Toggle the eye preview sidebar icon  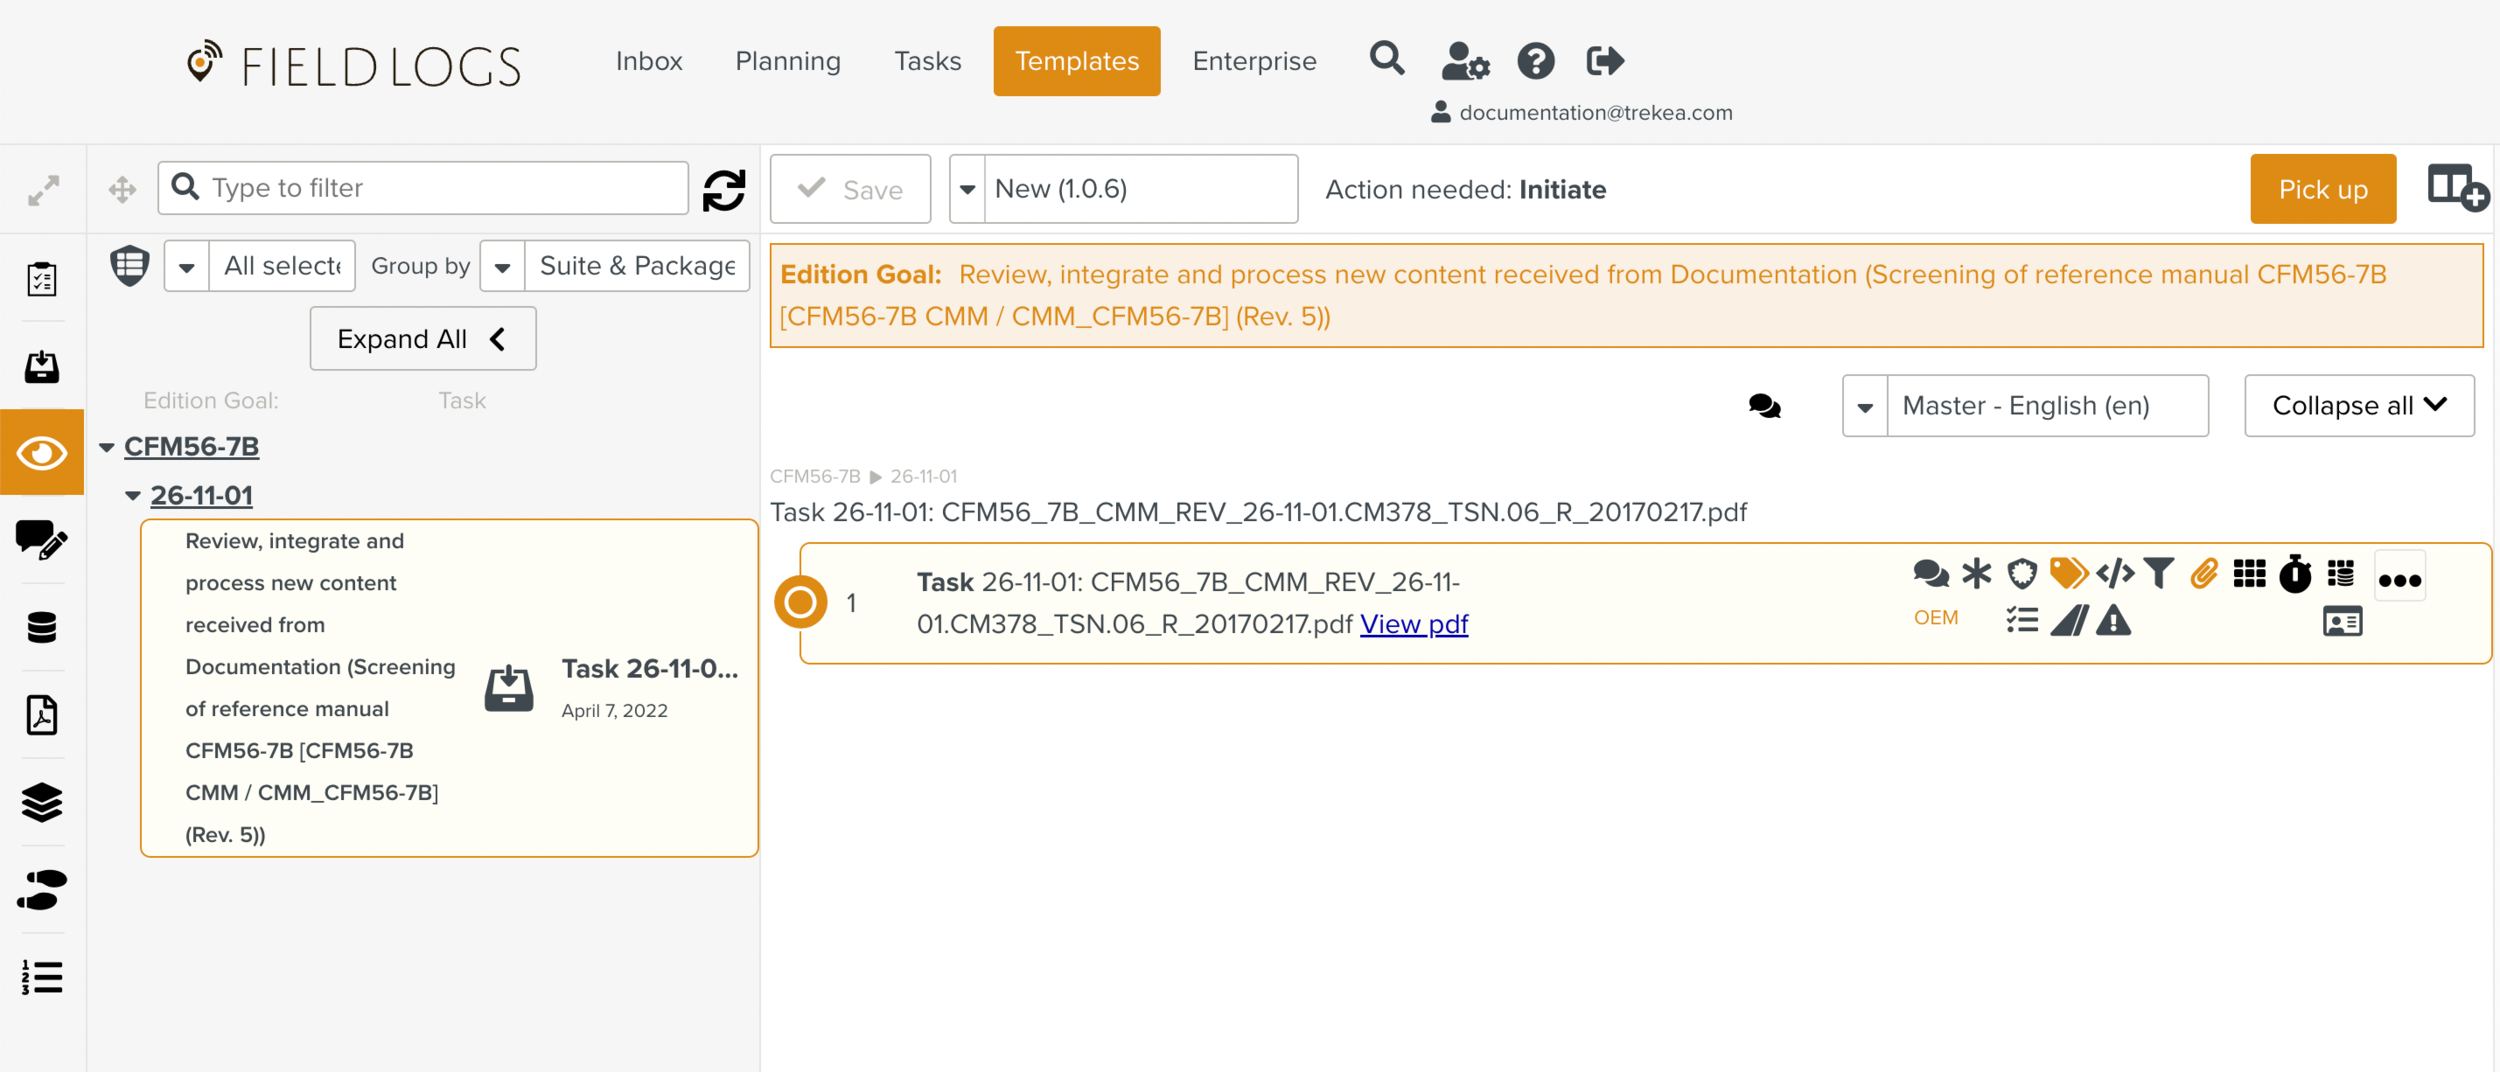point(42,453)
